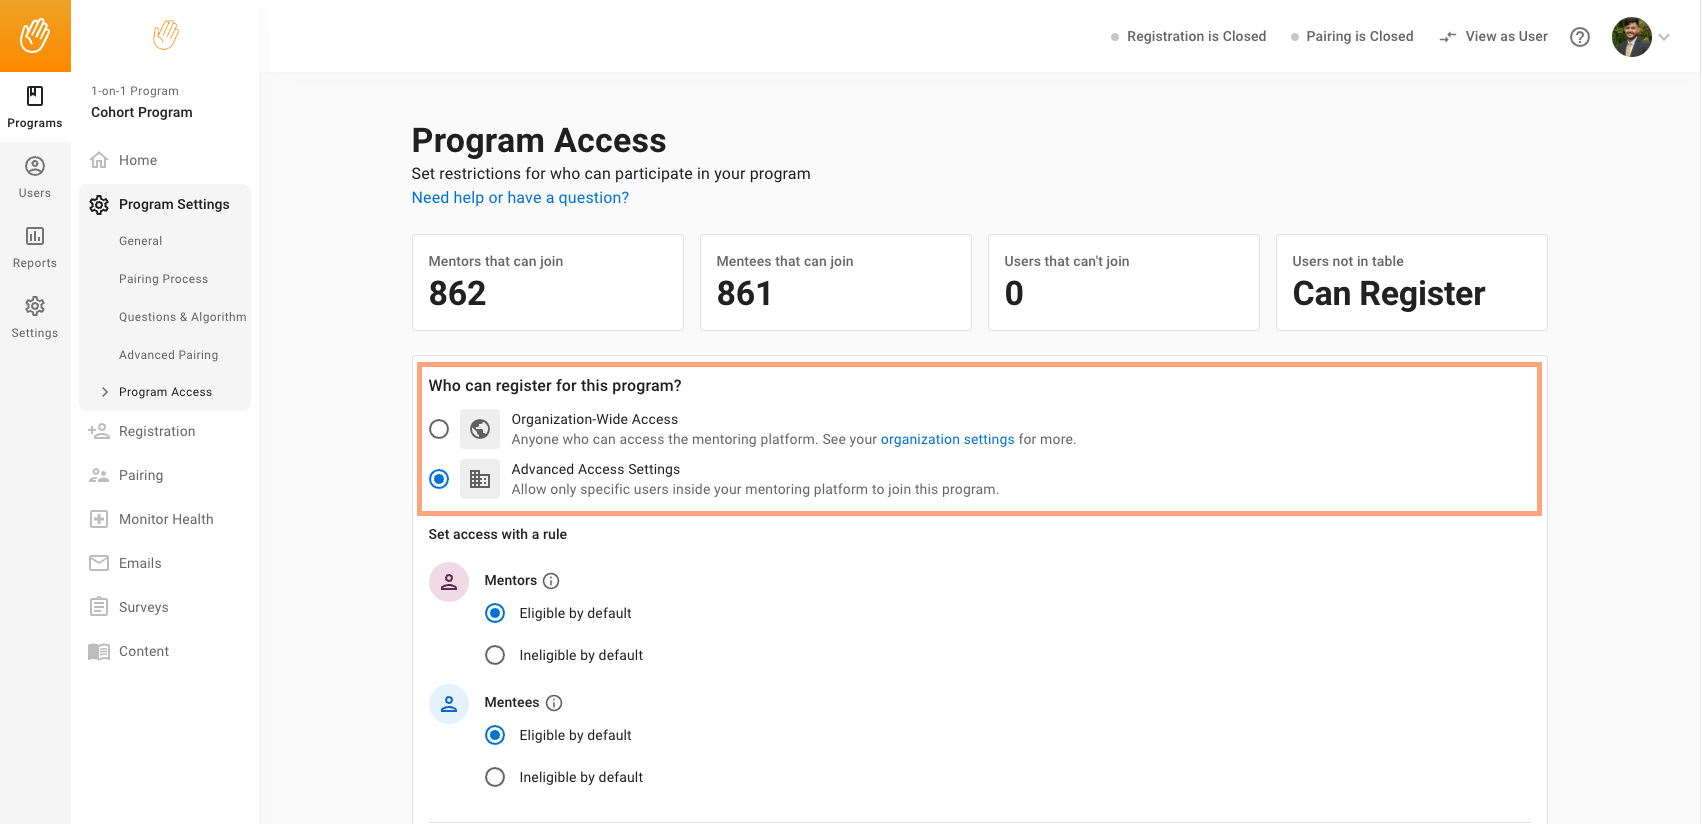Go to Monitor Health in sidebar
Image resolution: width=1702 pixels, height=824 pixels.
(166, 519)
